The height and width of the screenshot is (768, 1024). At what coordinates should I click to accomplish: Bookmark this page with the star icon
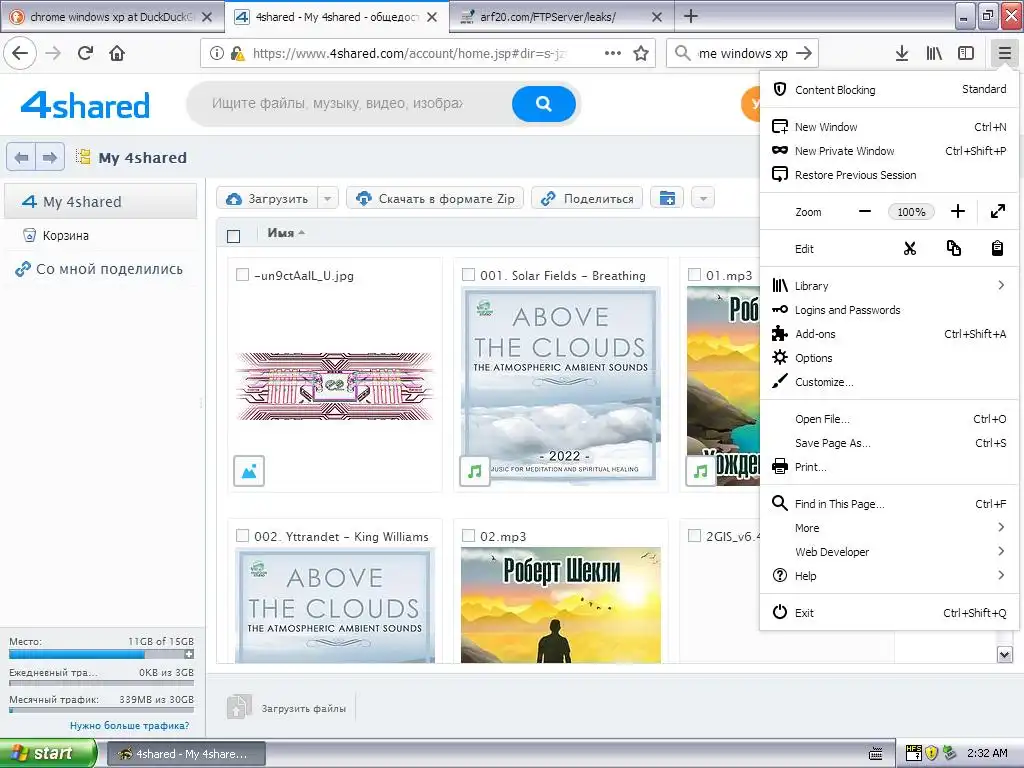pos(641,53)
